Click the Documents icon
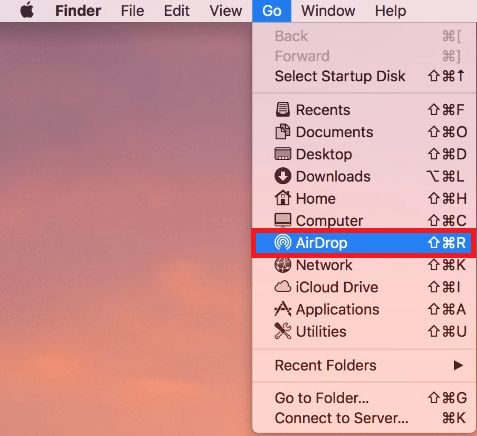 (283, 132)
